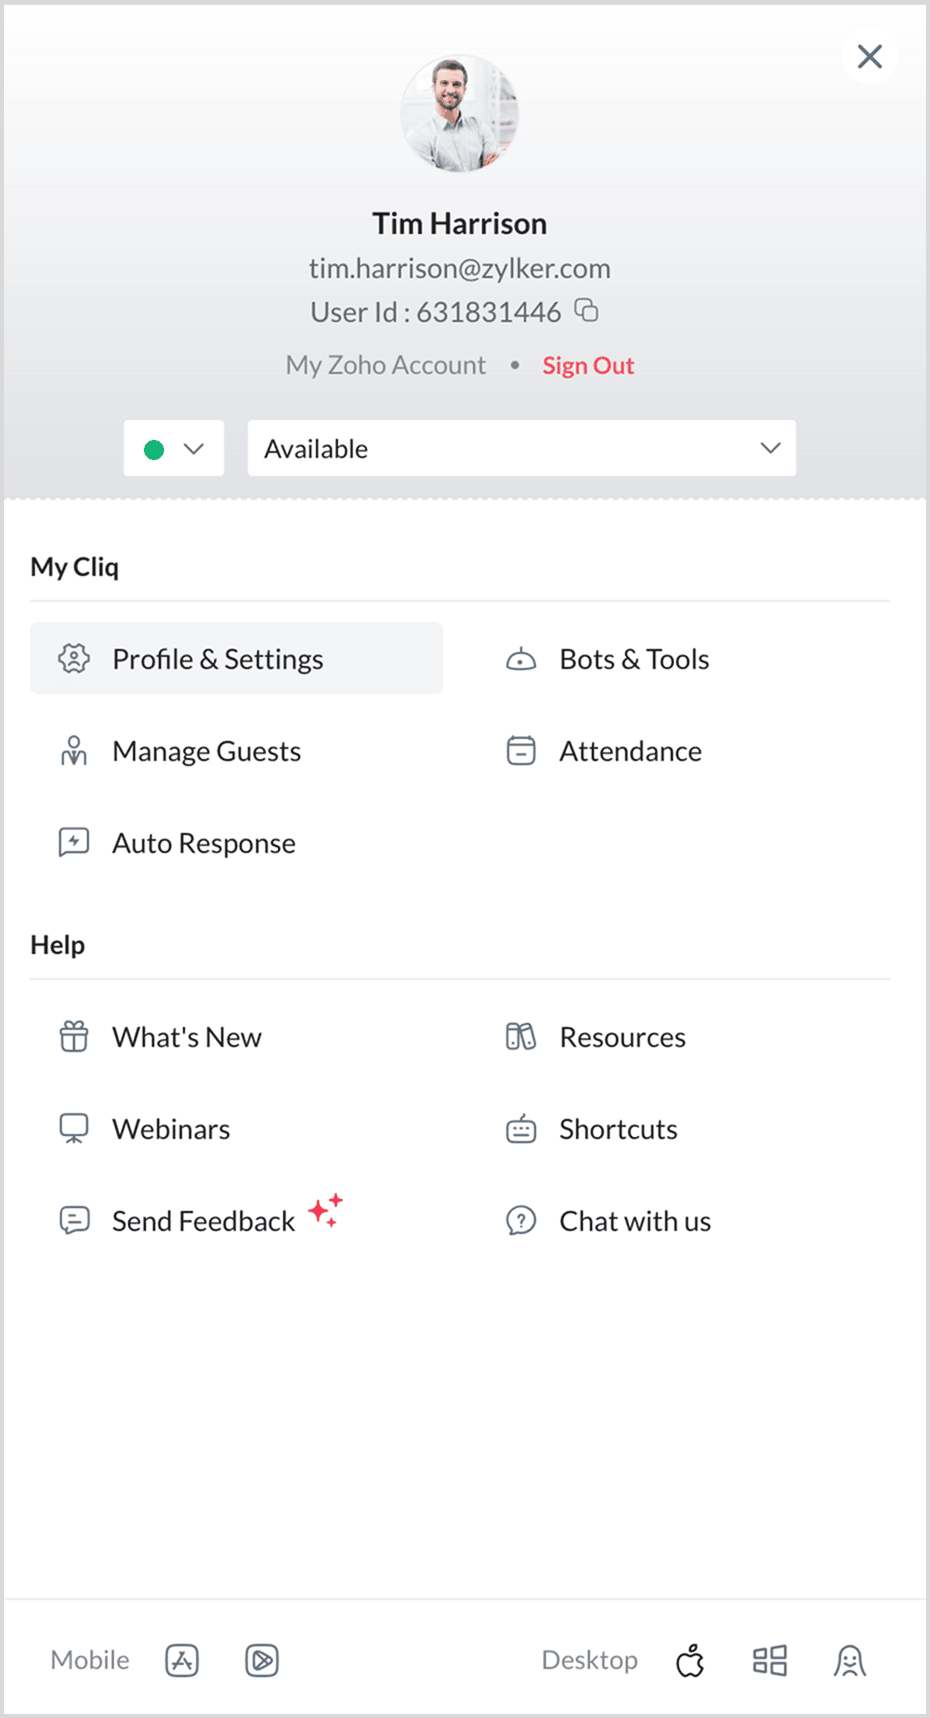
Task: Open the Available status message dropdown
Action: [x=522, y=448]
